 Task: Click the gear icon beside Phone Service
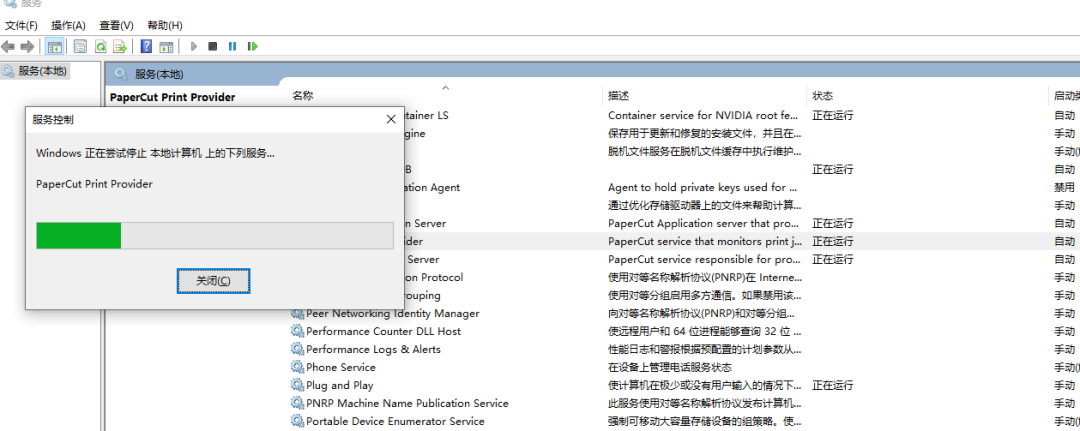click(297, 367)
